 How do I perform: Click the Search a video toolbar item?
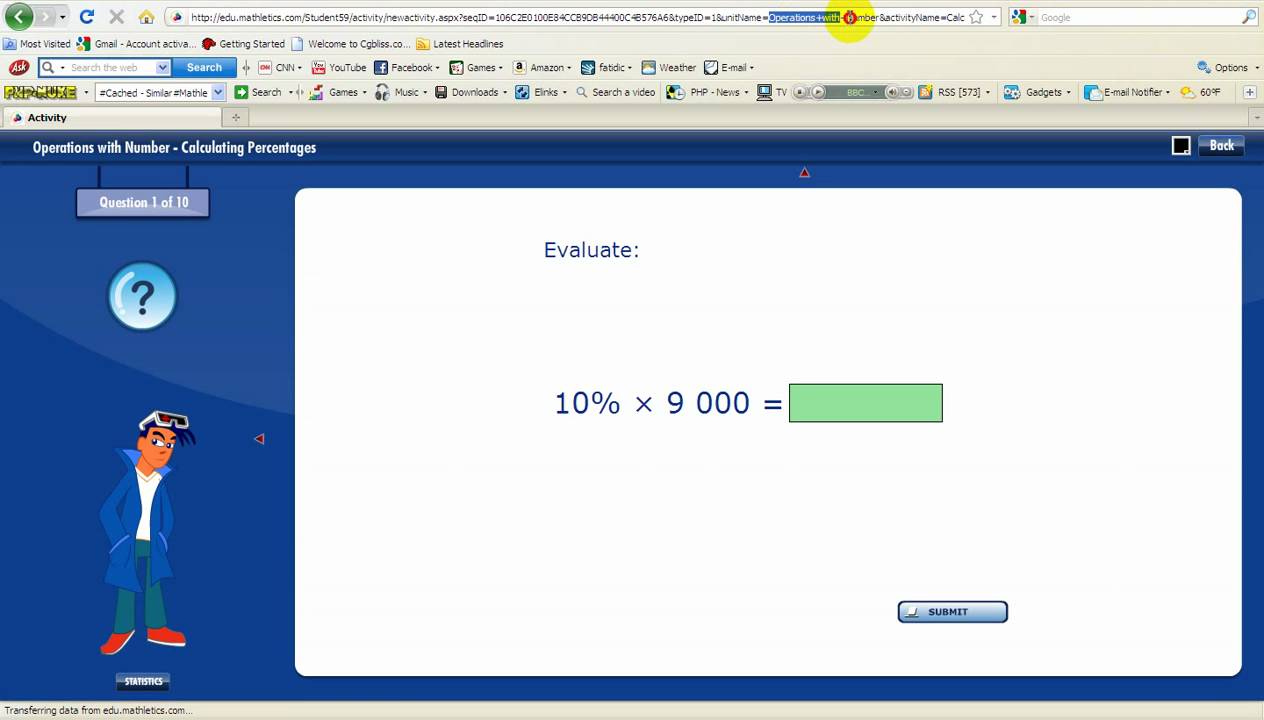click(x=615, y=92)
